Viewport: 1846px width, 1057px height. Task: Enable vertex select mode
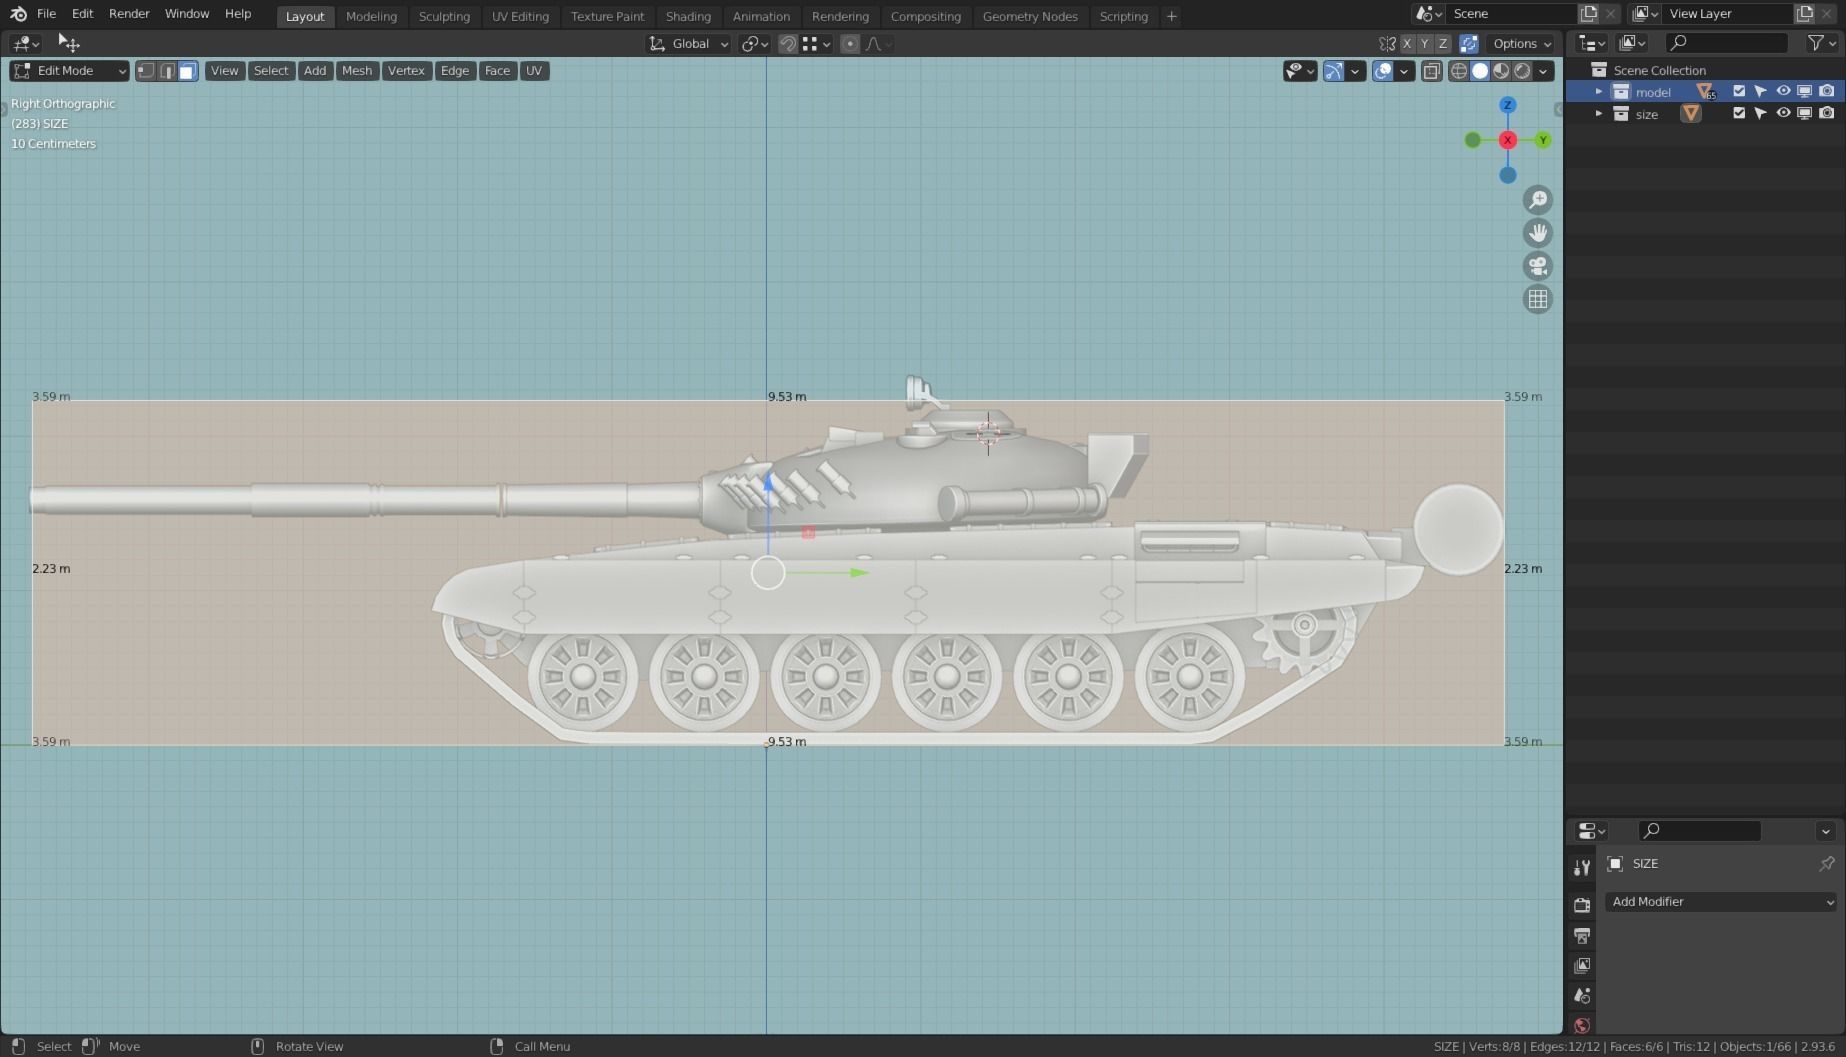[146, 71]
